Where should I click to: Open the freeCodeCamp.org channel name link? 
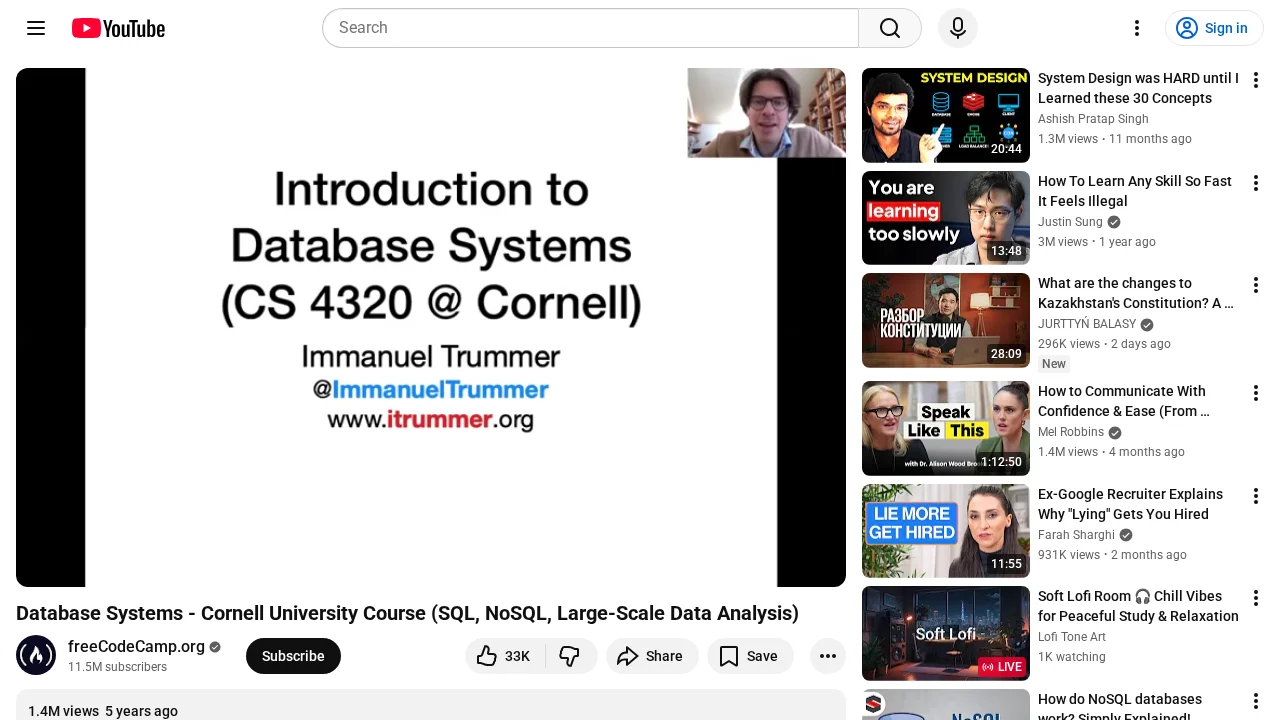[136, 647]
